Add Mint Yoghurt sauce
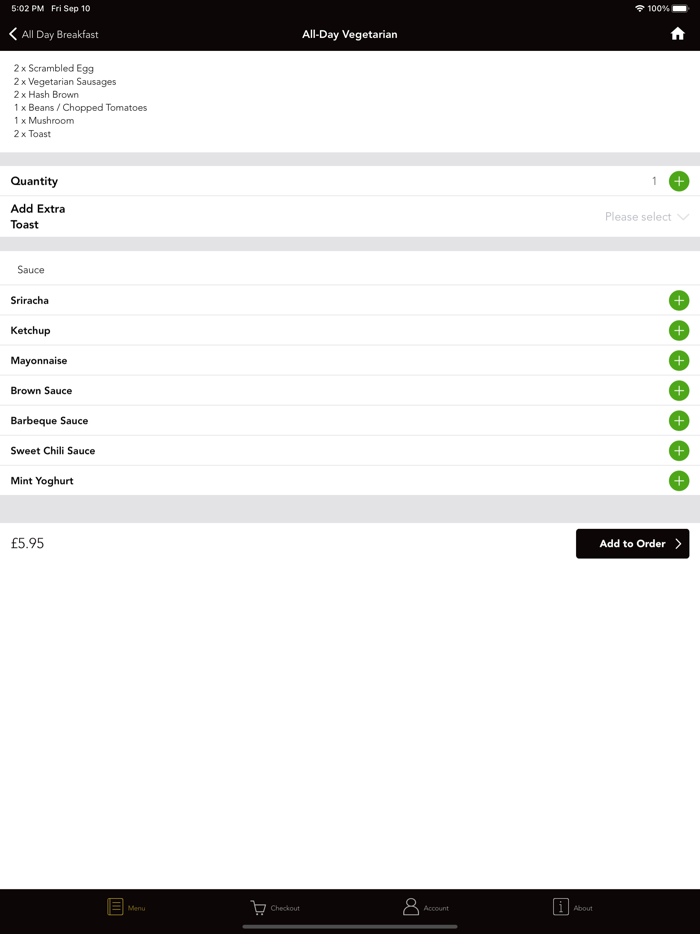The height and width of the screenshot is (934, 700). tap(679, 481)
